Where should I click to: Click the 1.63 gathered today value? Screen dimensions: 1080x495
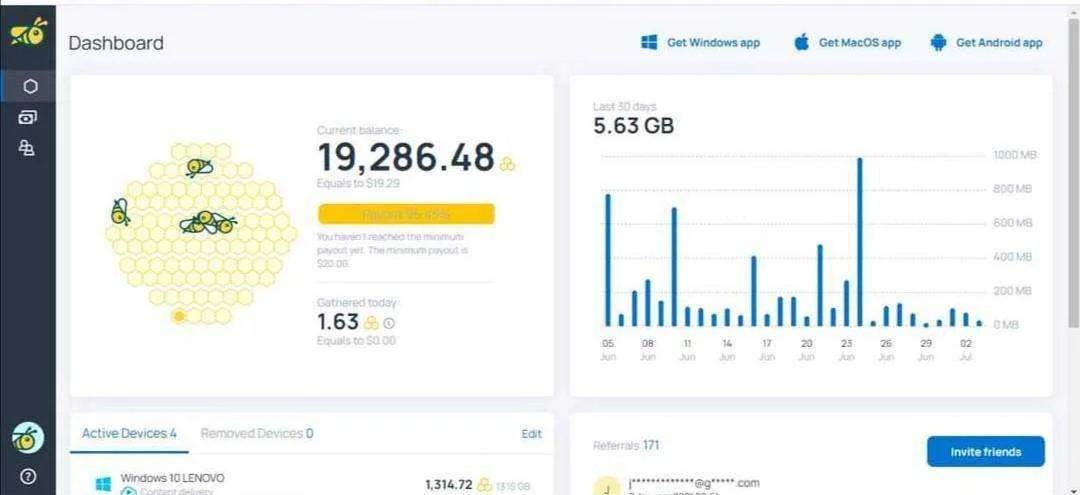[x=338, y=322]
